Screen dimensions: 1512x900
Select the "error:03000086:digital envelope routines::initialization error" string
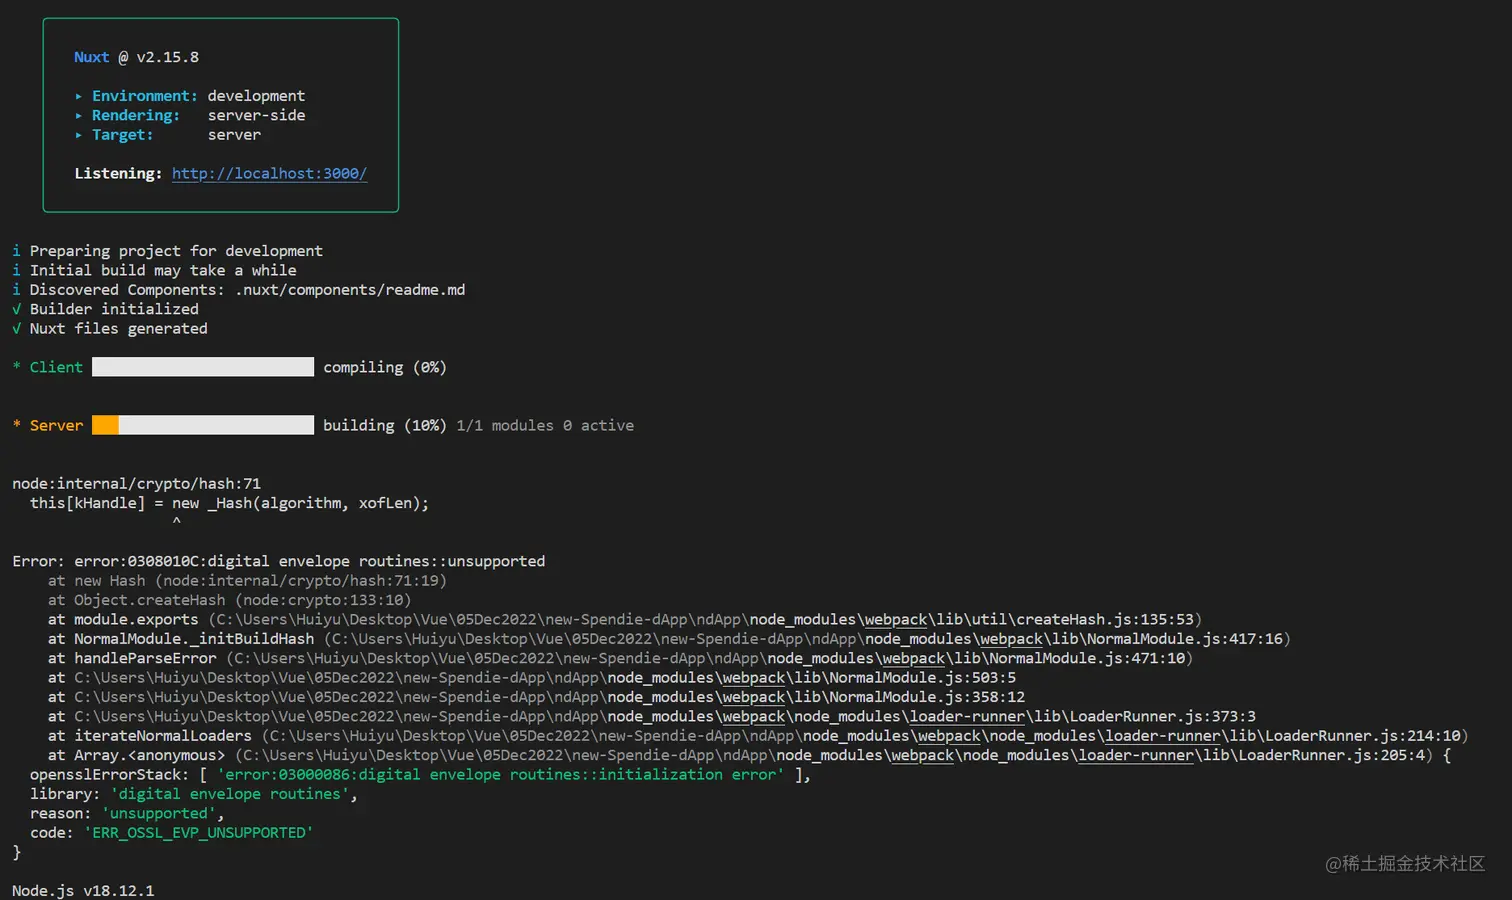point(500,775)
